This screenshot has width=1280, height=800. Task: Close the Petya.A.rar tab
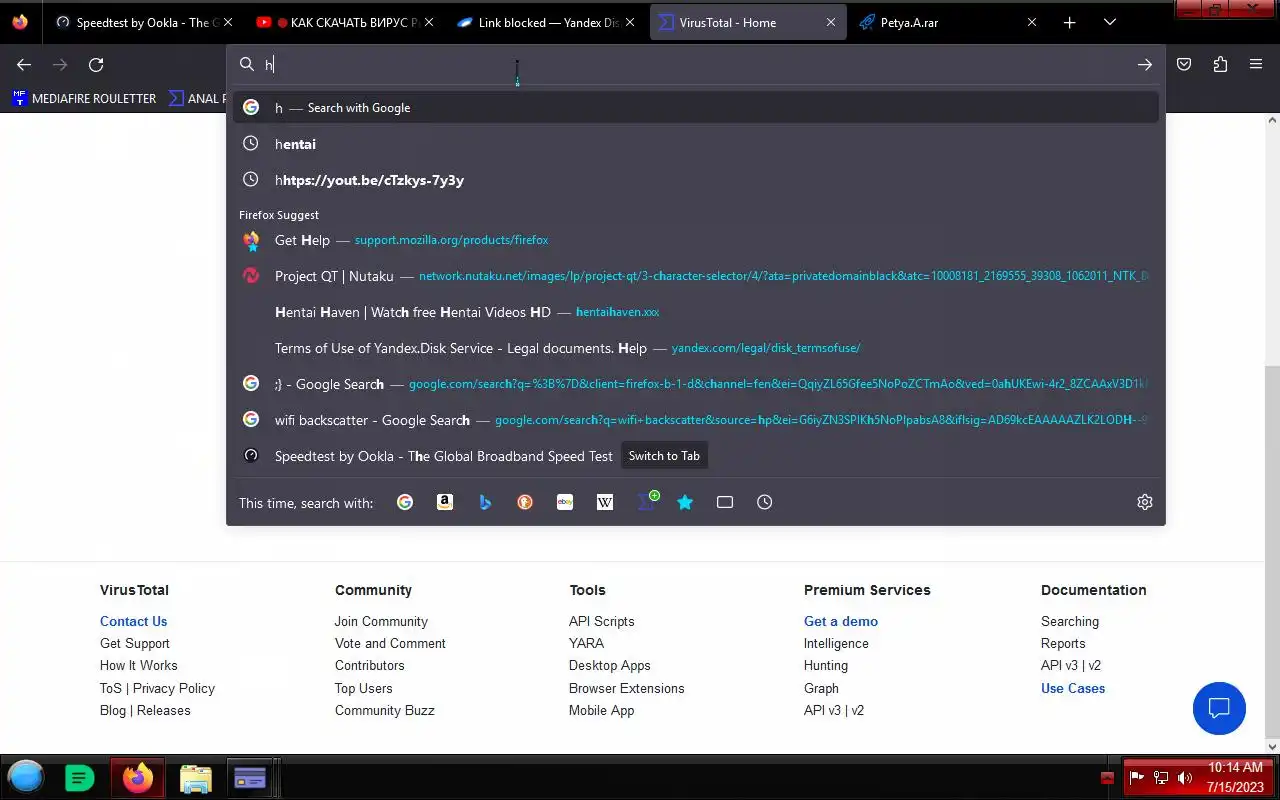tap(1032, 22)
